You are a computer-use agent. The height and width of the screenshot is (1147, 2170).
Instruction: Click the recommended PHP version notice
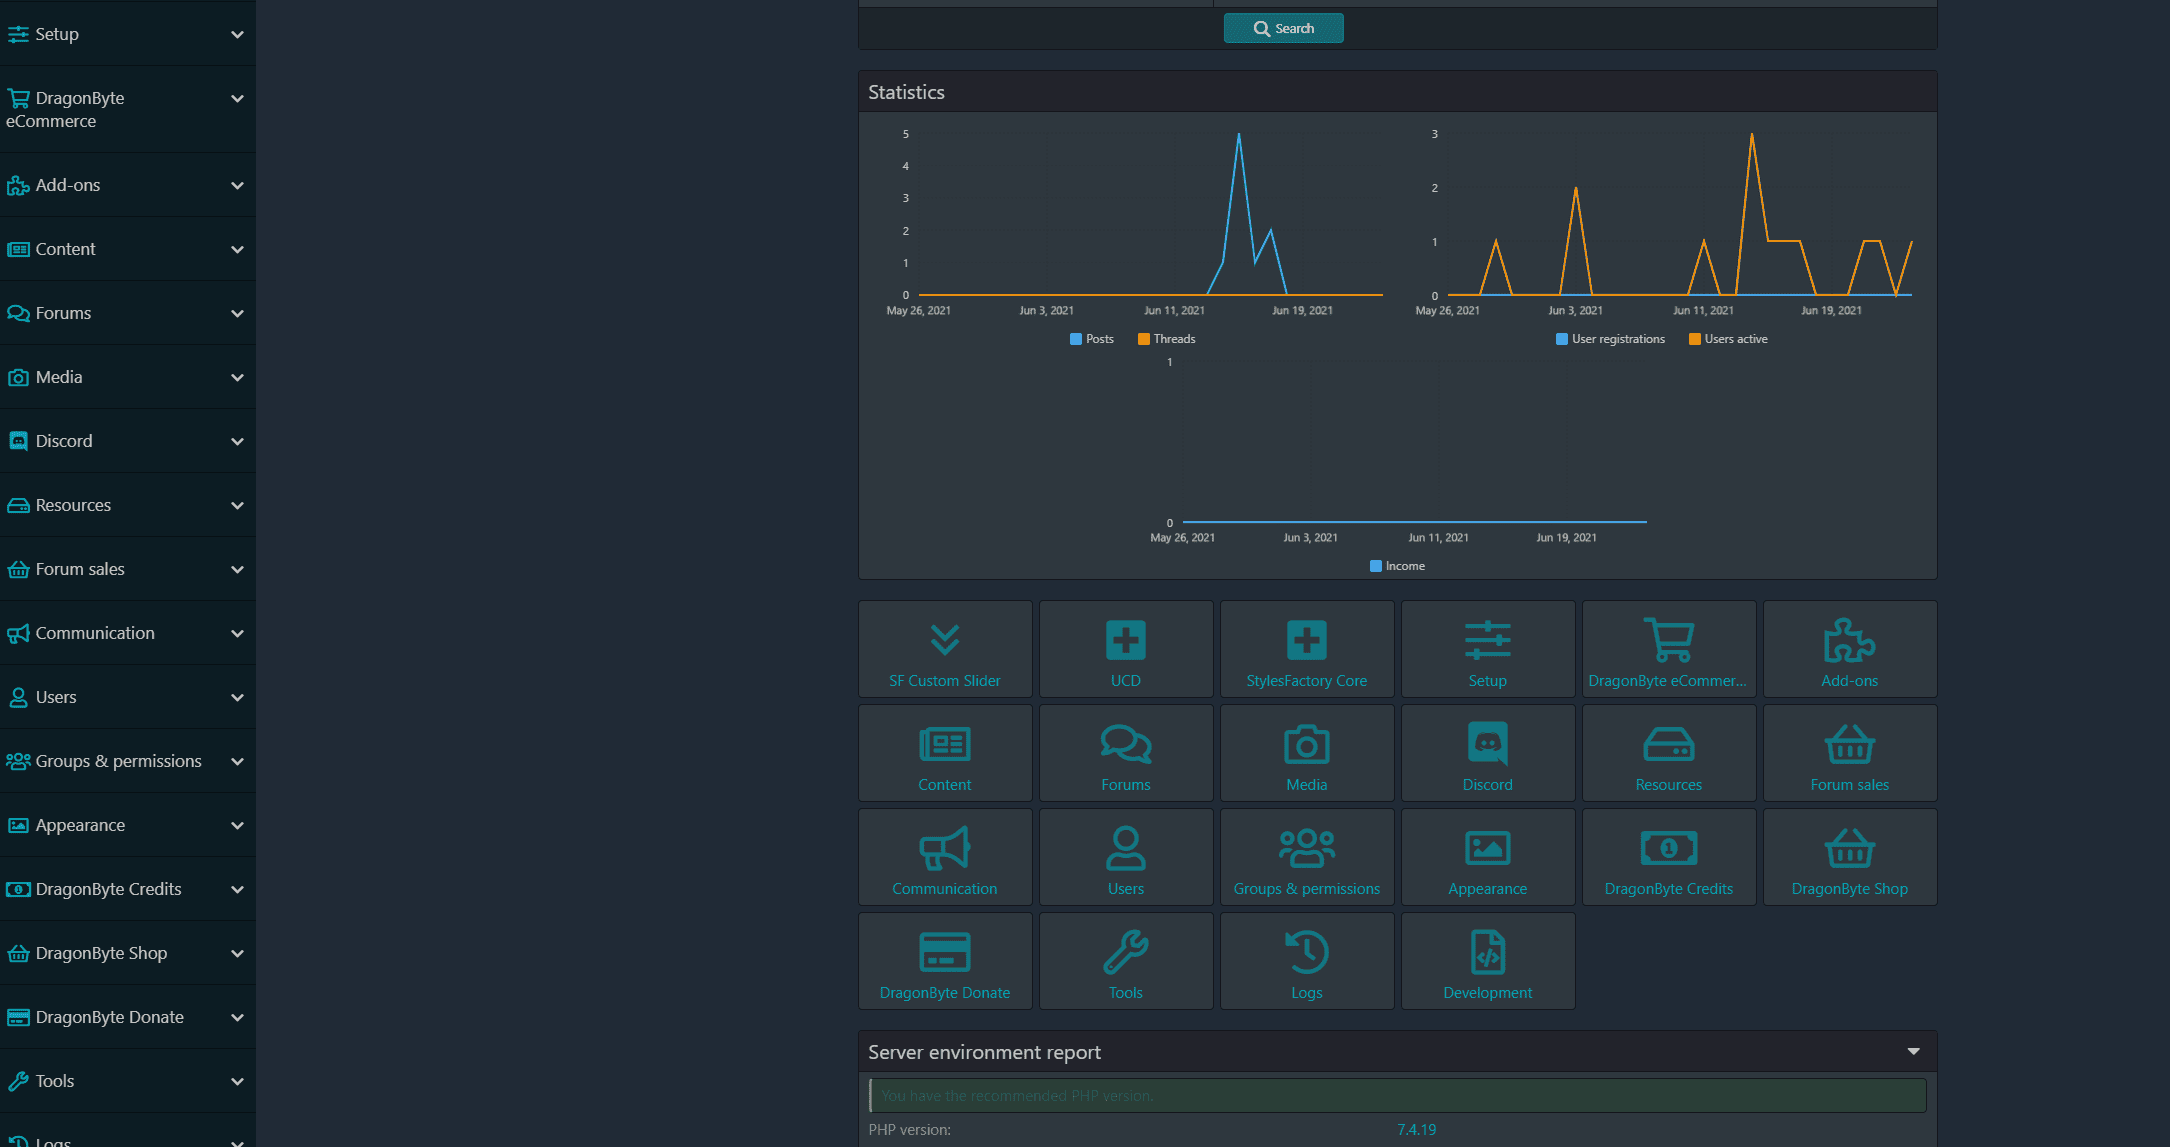[x=1398, y=1095]
